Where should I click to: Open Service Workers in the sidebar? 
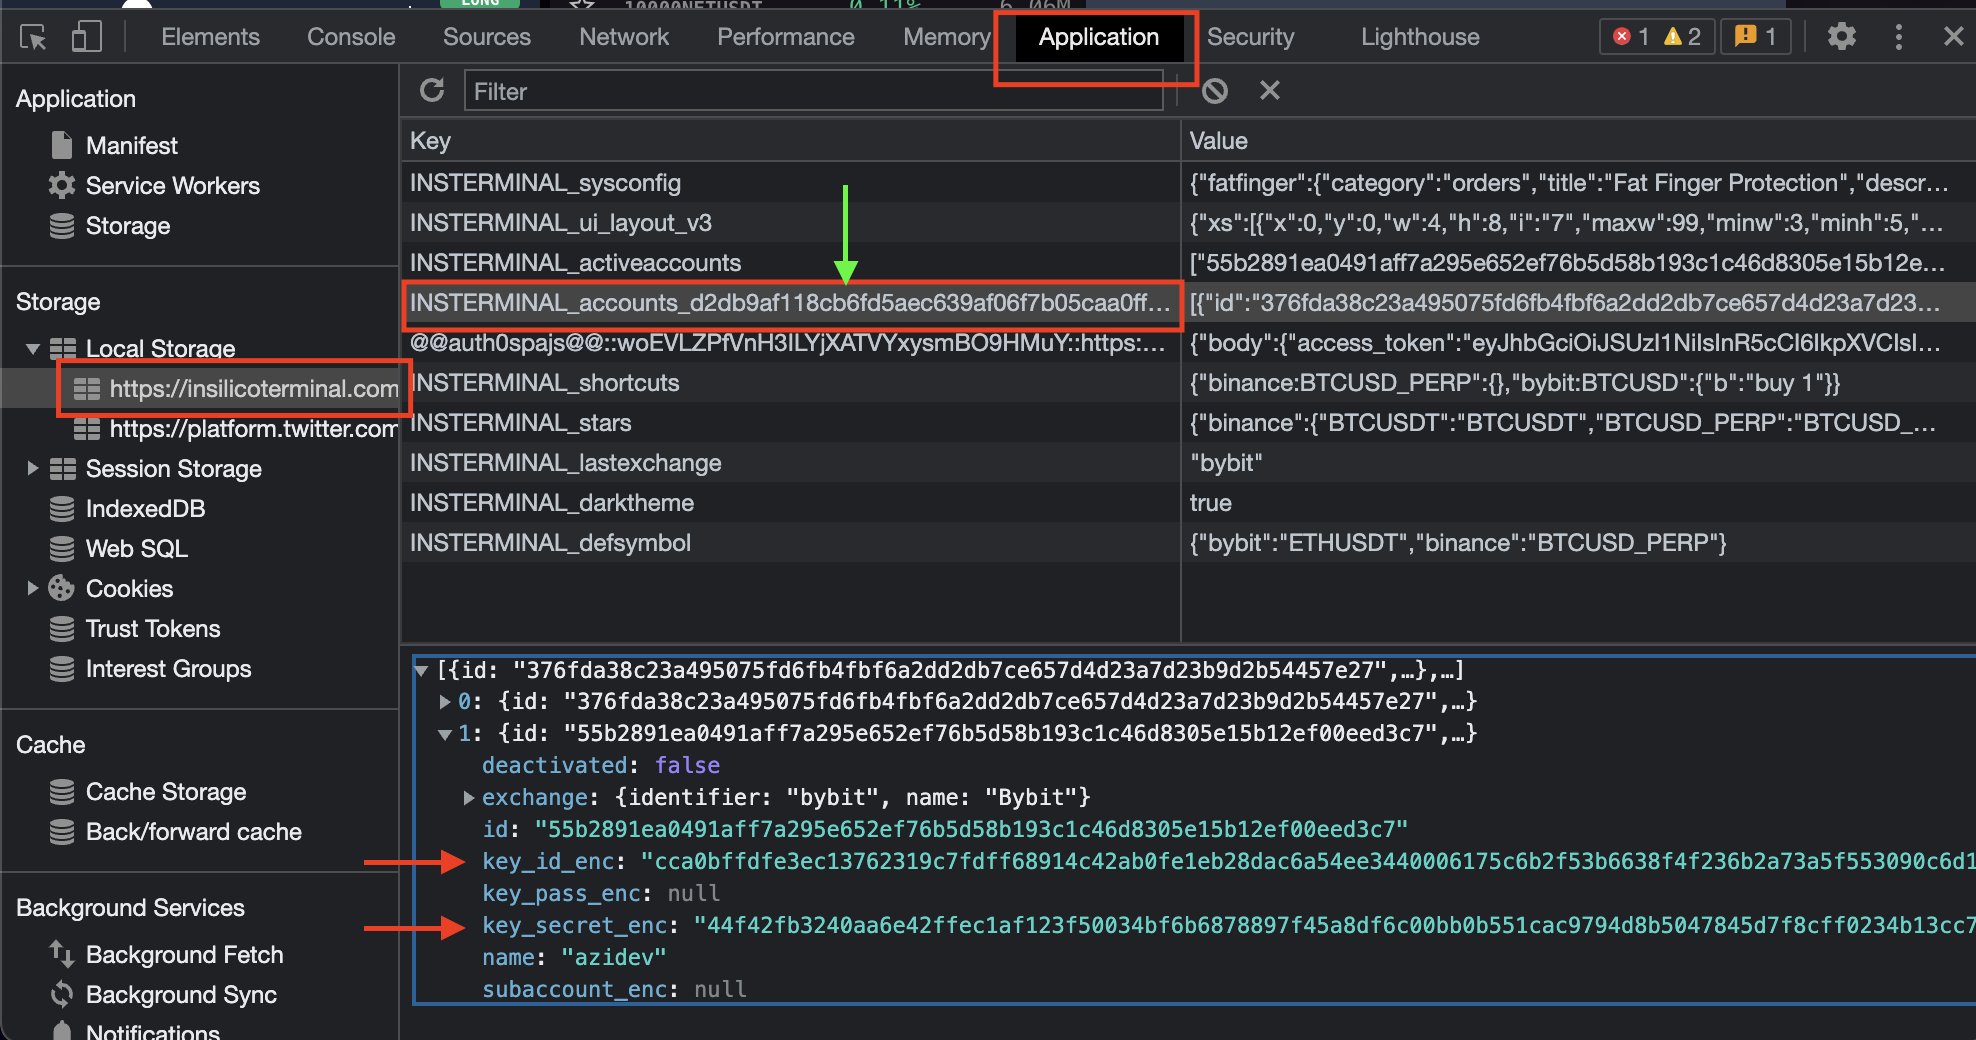coord(172,186)
